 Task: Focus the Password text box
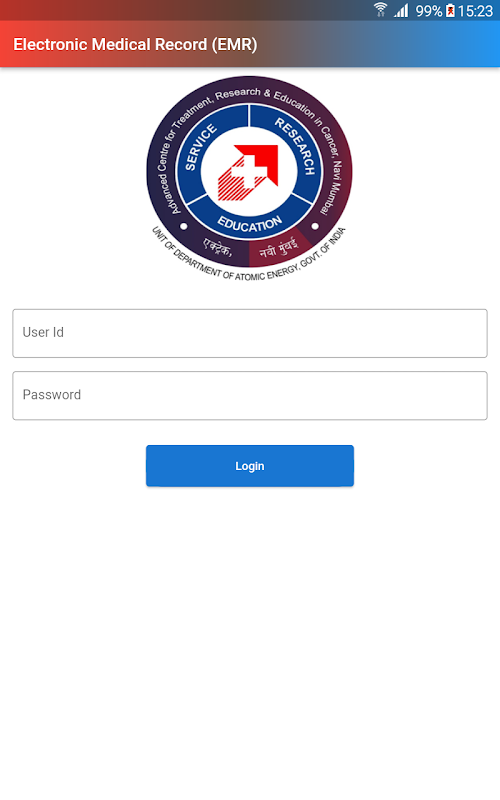pos(249,395)
